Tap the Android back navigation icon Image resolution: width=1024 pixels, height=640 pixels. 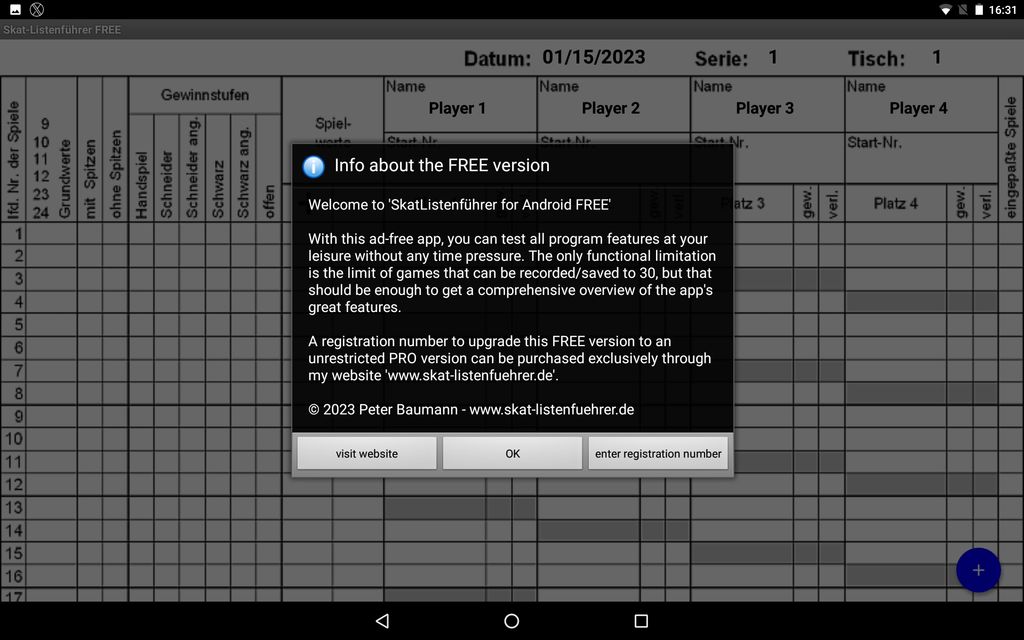coord(383,621)
